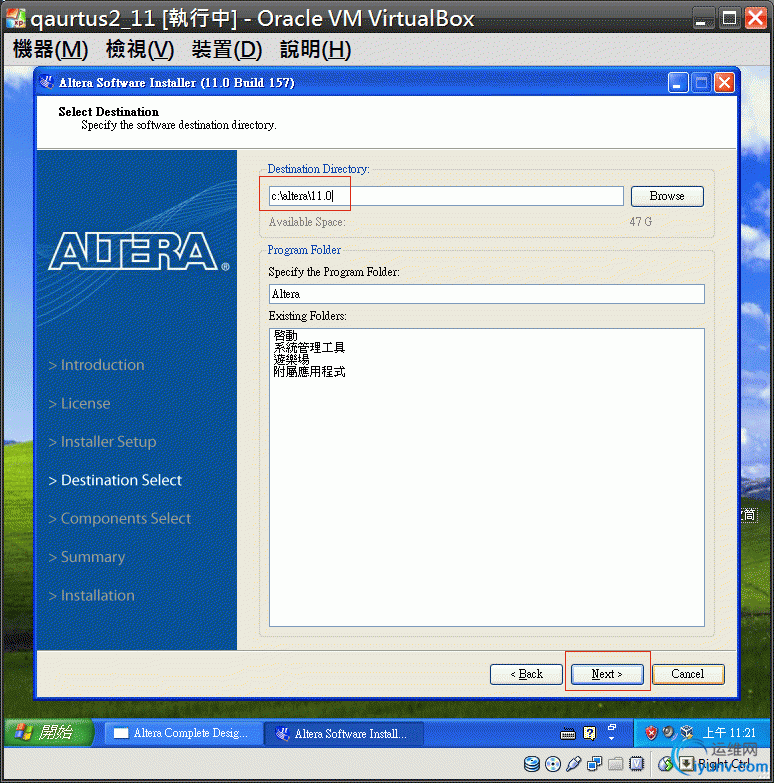Image resolution: width=774 pixels, height=783 pixels.
Task: Click the Browse button for destination directory
Action: coord(667,196)
